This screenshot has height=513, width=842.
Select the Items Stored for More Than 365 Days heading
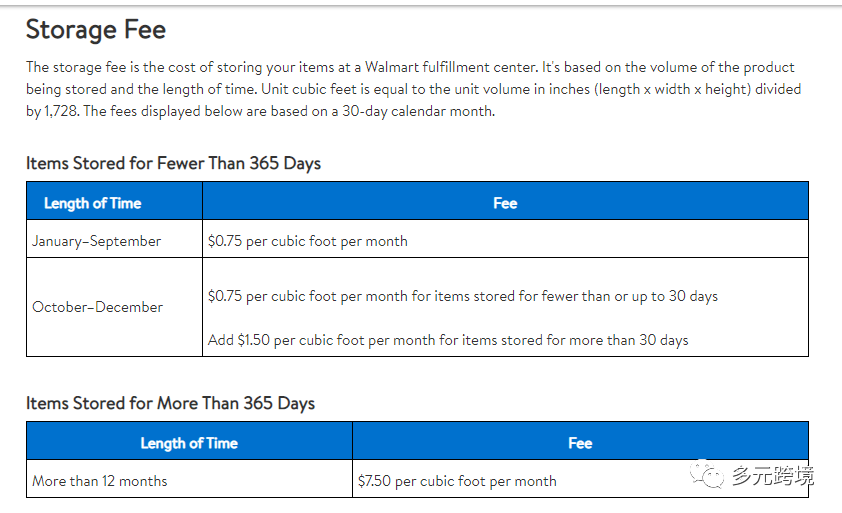pyautogui.click(x=170, y=403)
